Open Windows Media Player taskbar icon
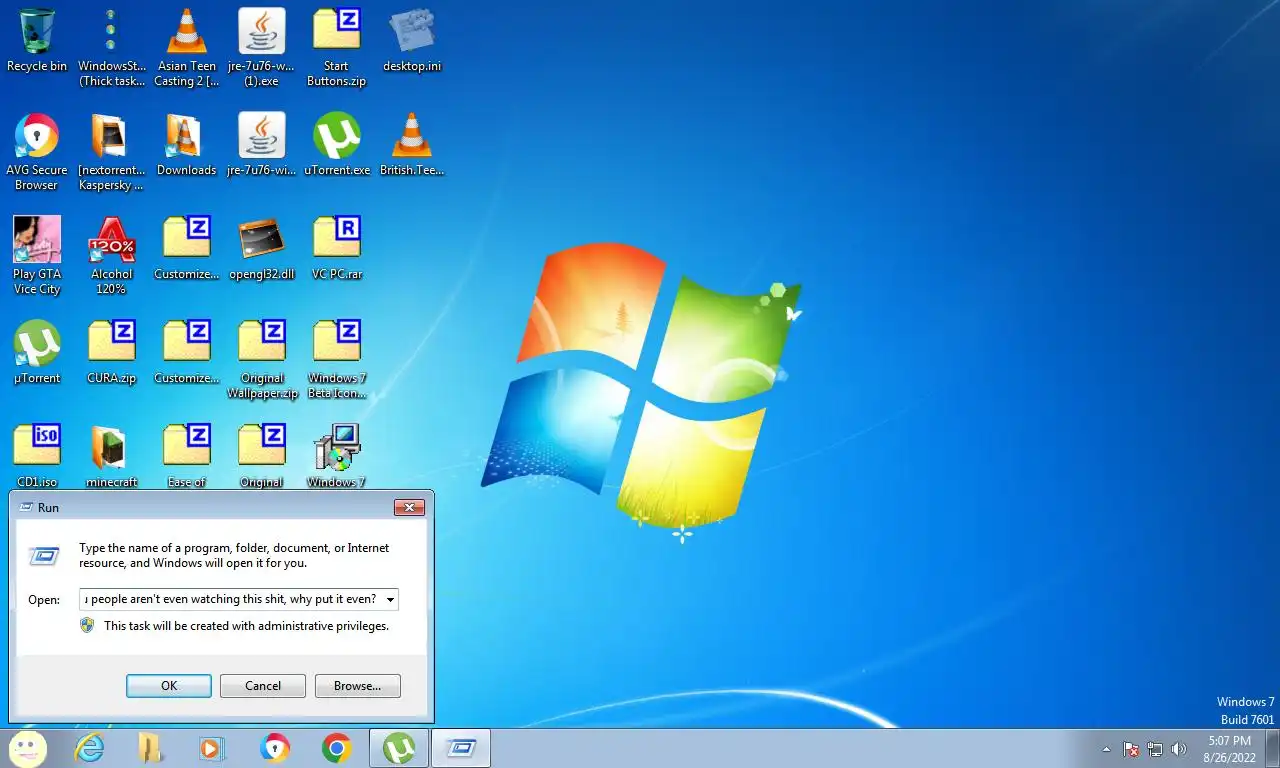 [212, 748]
